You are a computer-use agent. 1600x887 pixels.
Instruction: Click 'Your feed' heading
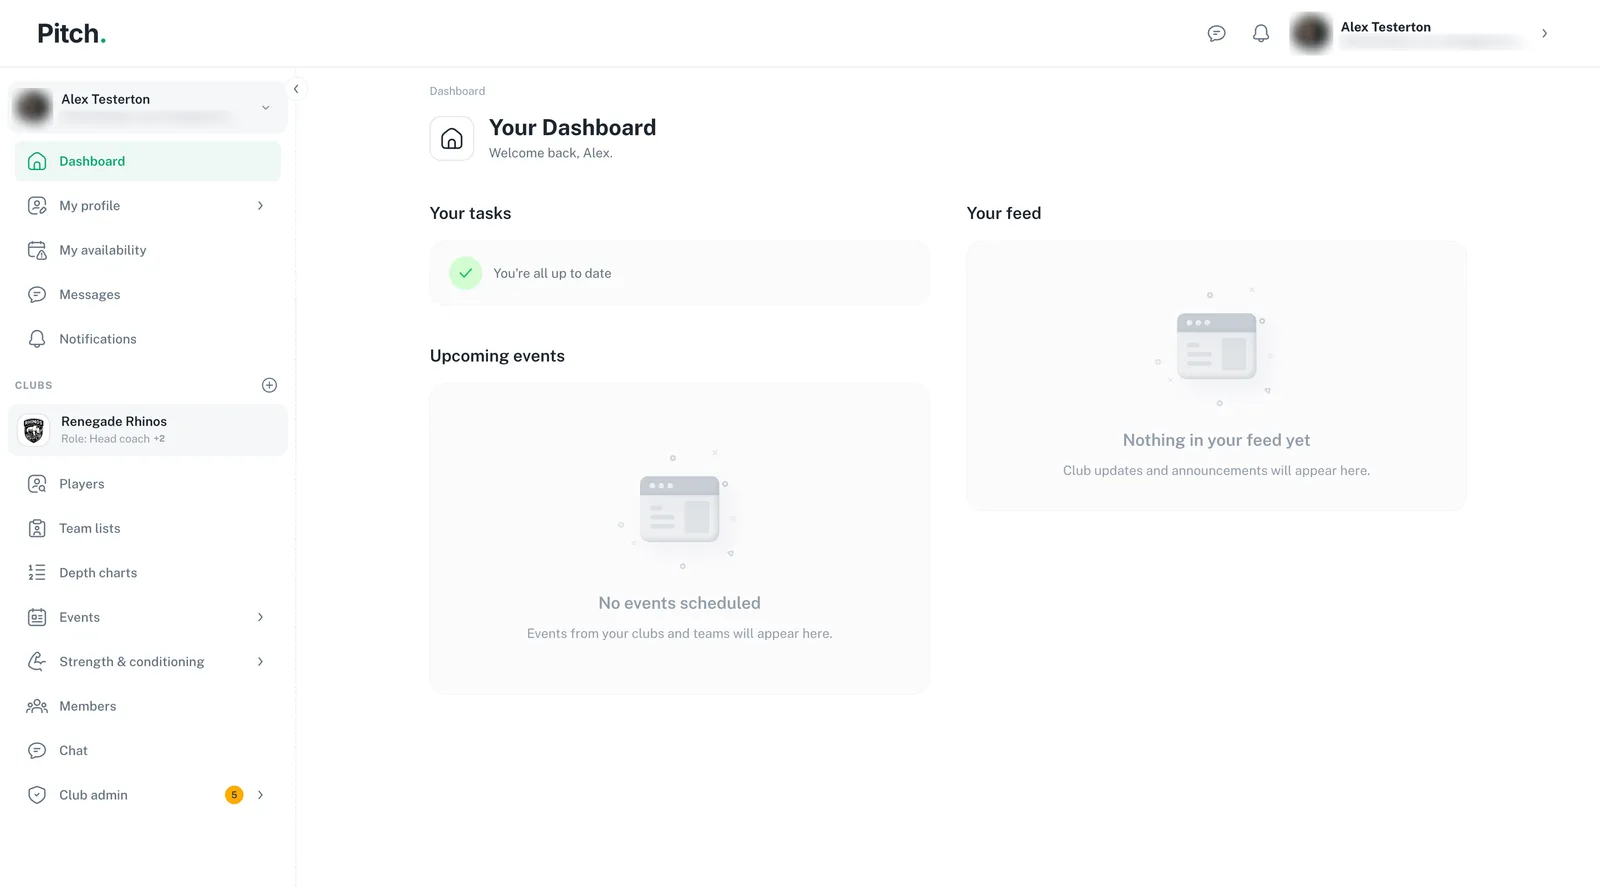(x=1004, y=213)
